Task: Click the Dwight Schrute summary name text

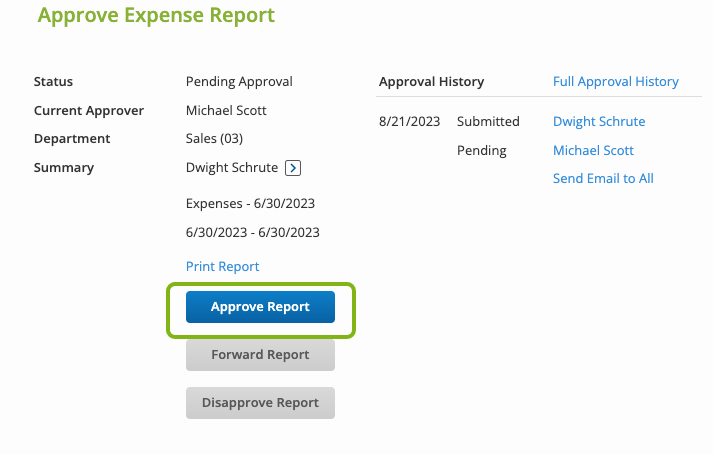Action: coord(232,168)
